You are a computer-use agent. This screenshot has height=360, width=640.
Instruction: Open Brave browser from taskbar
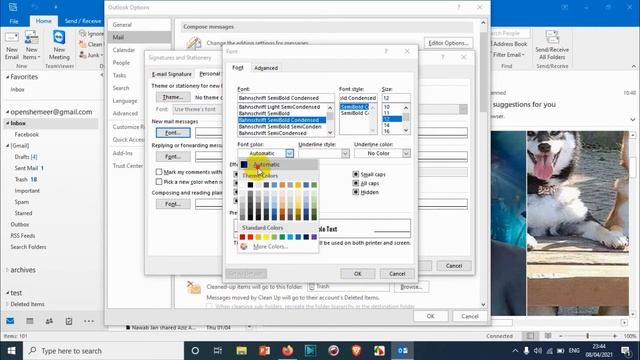pos(356,351)
